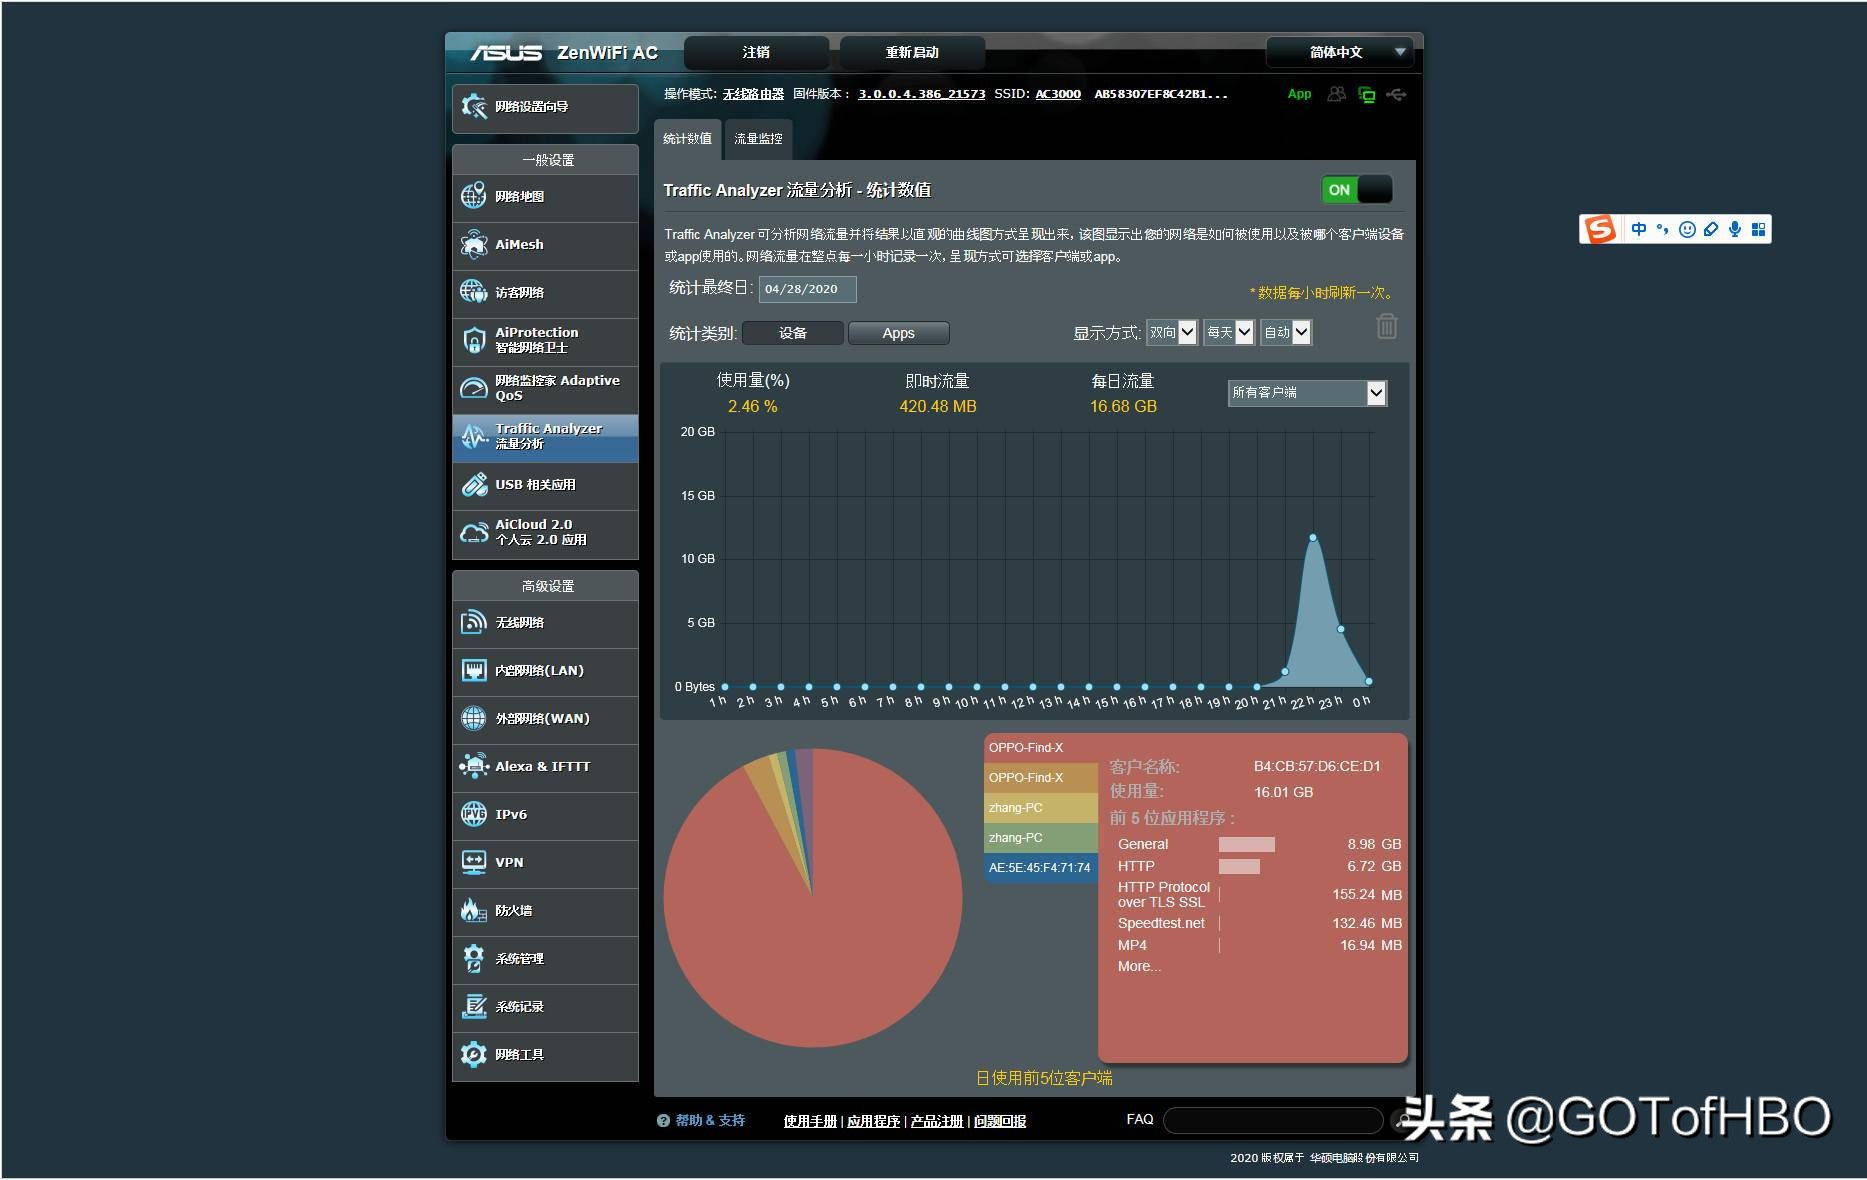Open the System Administration (系统管理) gear icon
Image resolution: width=1867 pixels, height=1180 pixels.
(474, 958)
